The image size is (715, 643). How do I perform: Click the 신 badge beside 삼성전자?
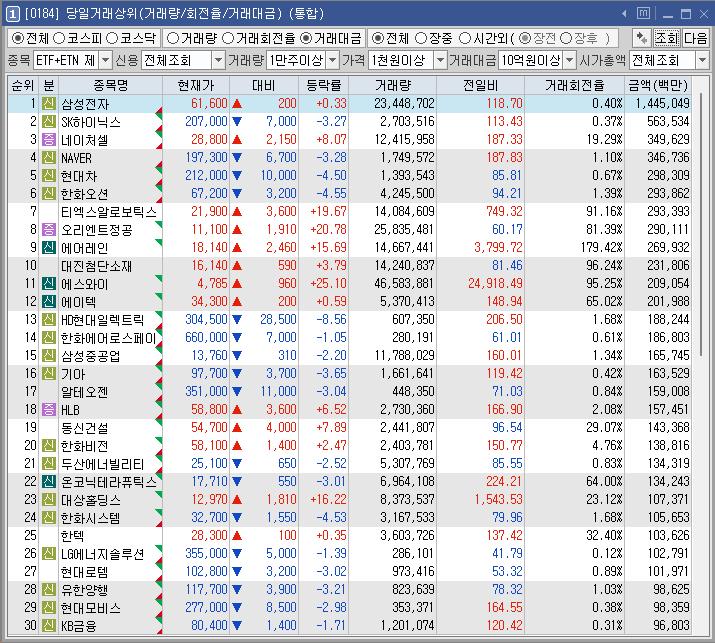pyautogui.click(x=49, y=104)
